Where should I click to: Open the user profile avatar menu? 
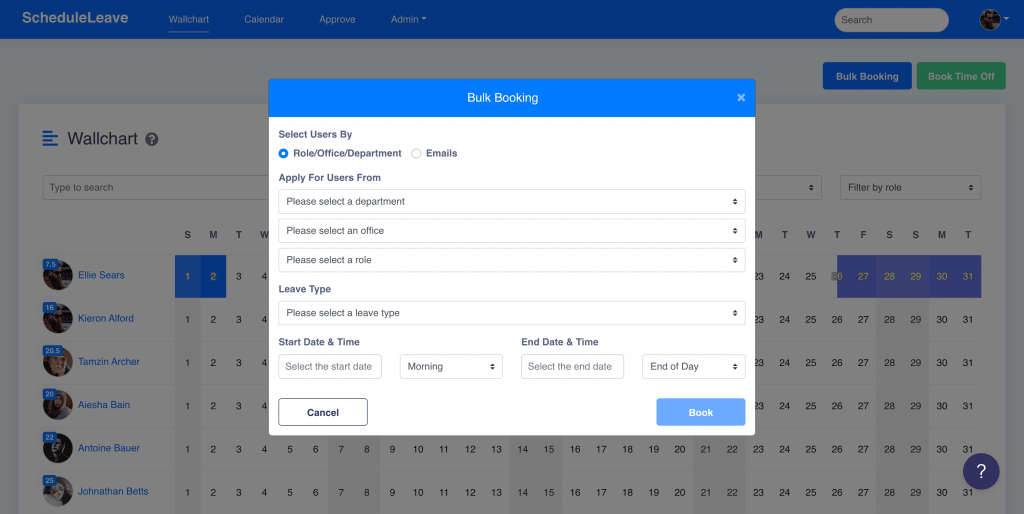tap(990, 19)
